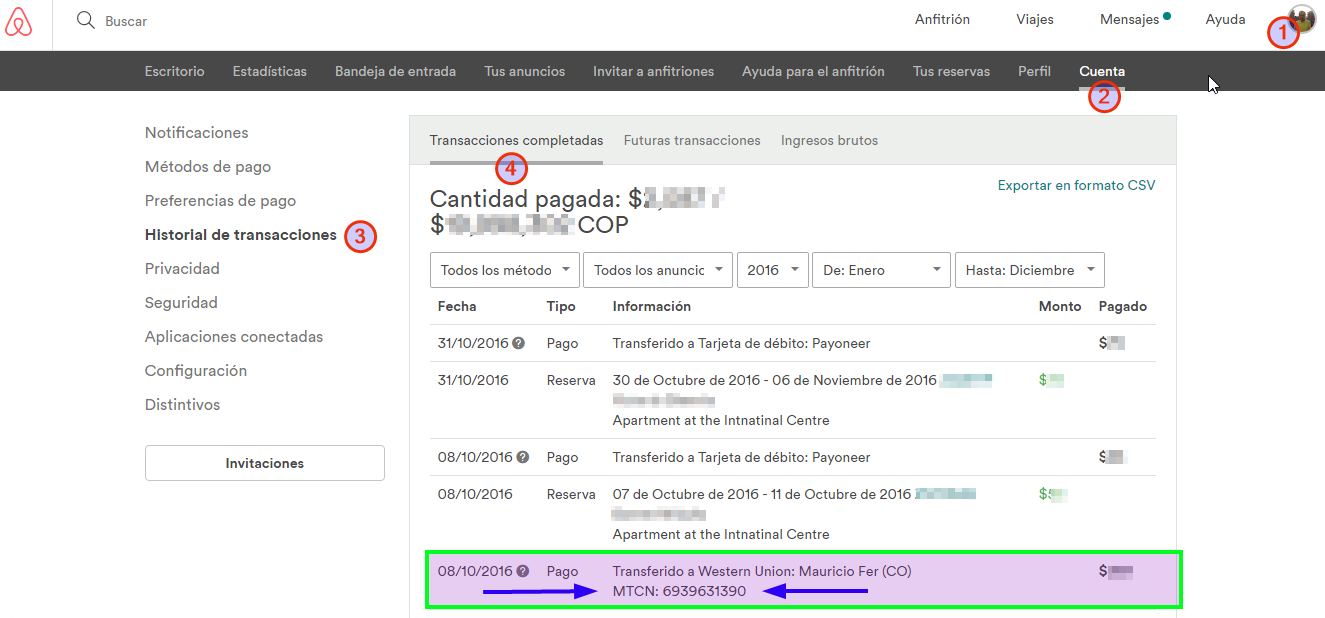
Task: Open the 2016 year dropdown
Action: coord(772,270)
